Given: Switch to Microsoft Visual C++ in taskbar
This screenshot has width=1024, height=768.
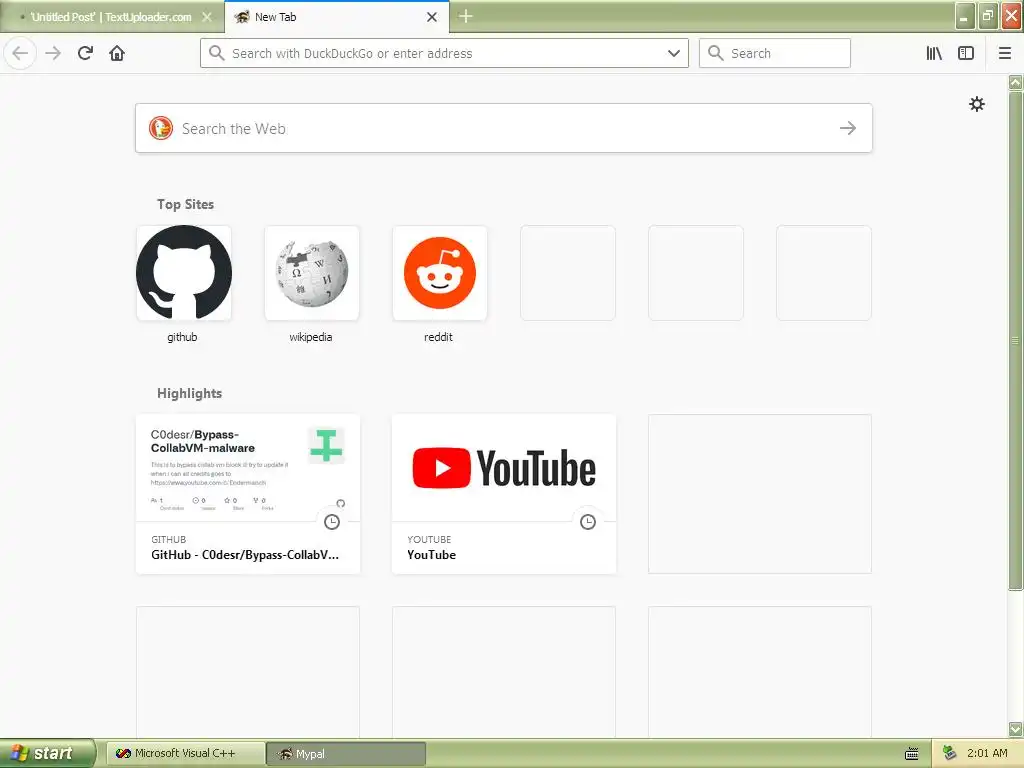Looking at the screenshot, I should click(x=185, y=754).
